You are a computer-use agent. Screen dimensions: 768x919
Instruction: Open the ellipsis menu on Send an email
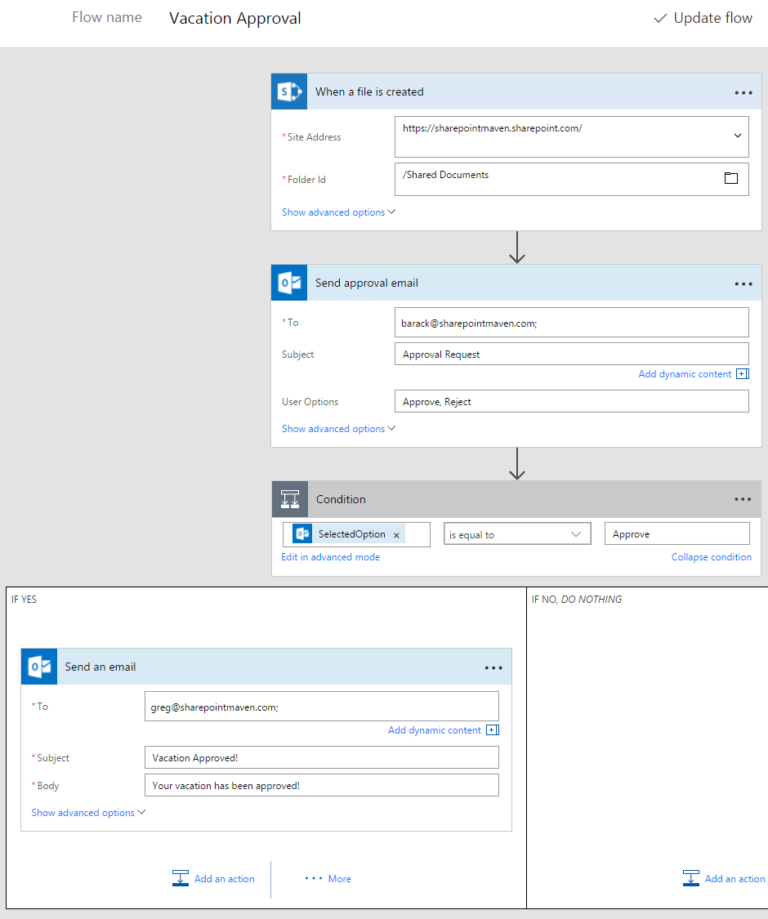click(493, 667)
